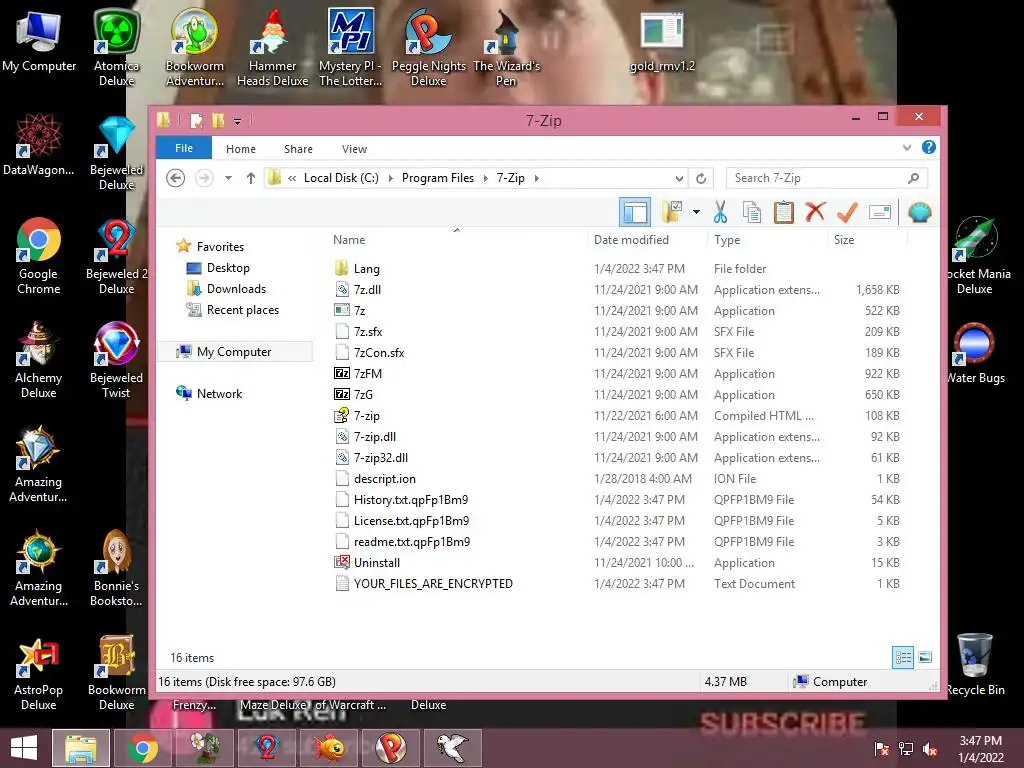Click the shell globe toolbar icon
The image size is (1024, 768).
click(920, 212)
